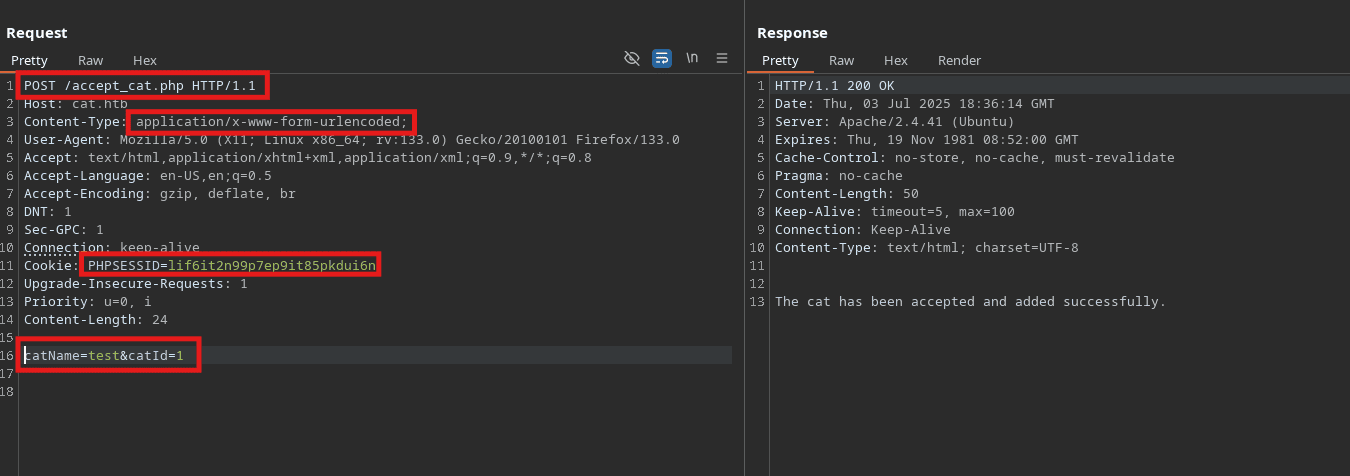Click the HTTP/1.1 200 OK status line

click(x=834, y=86)
